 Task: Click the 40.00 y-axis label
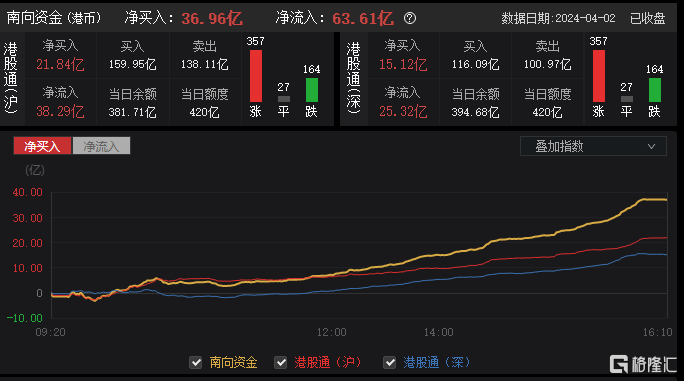27,192
